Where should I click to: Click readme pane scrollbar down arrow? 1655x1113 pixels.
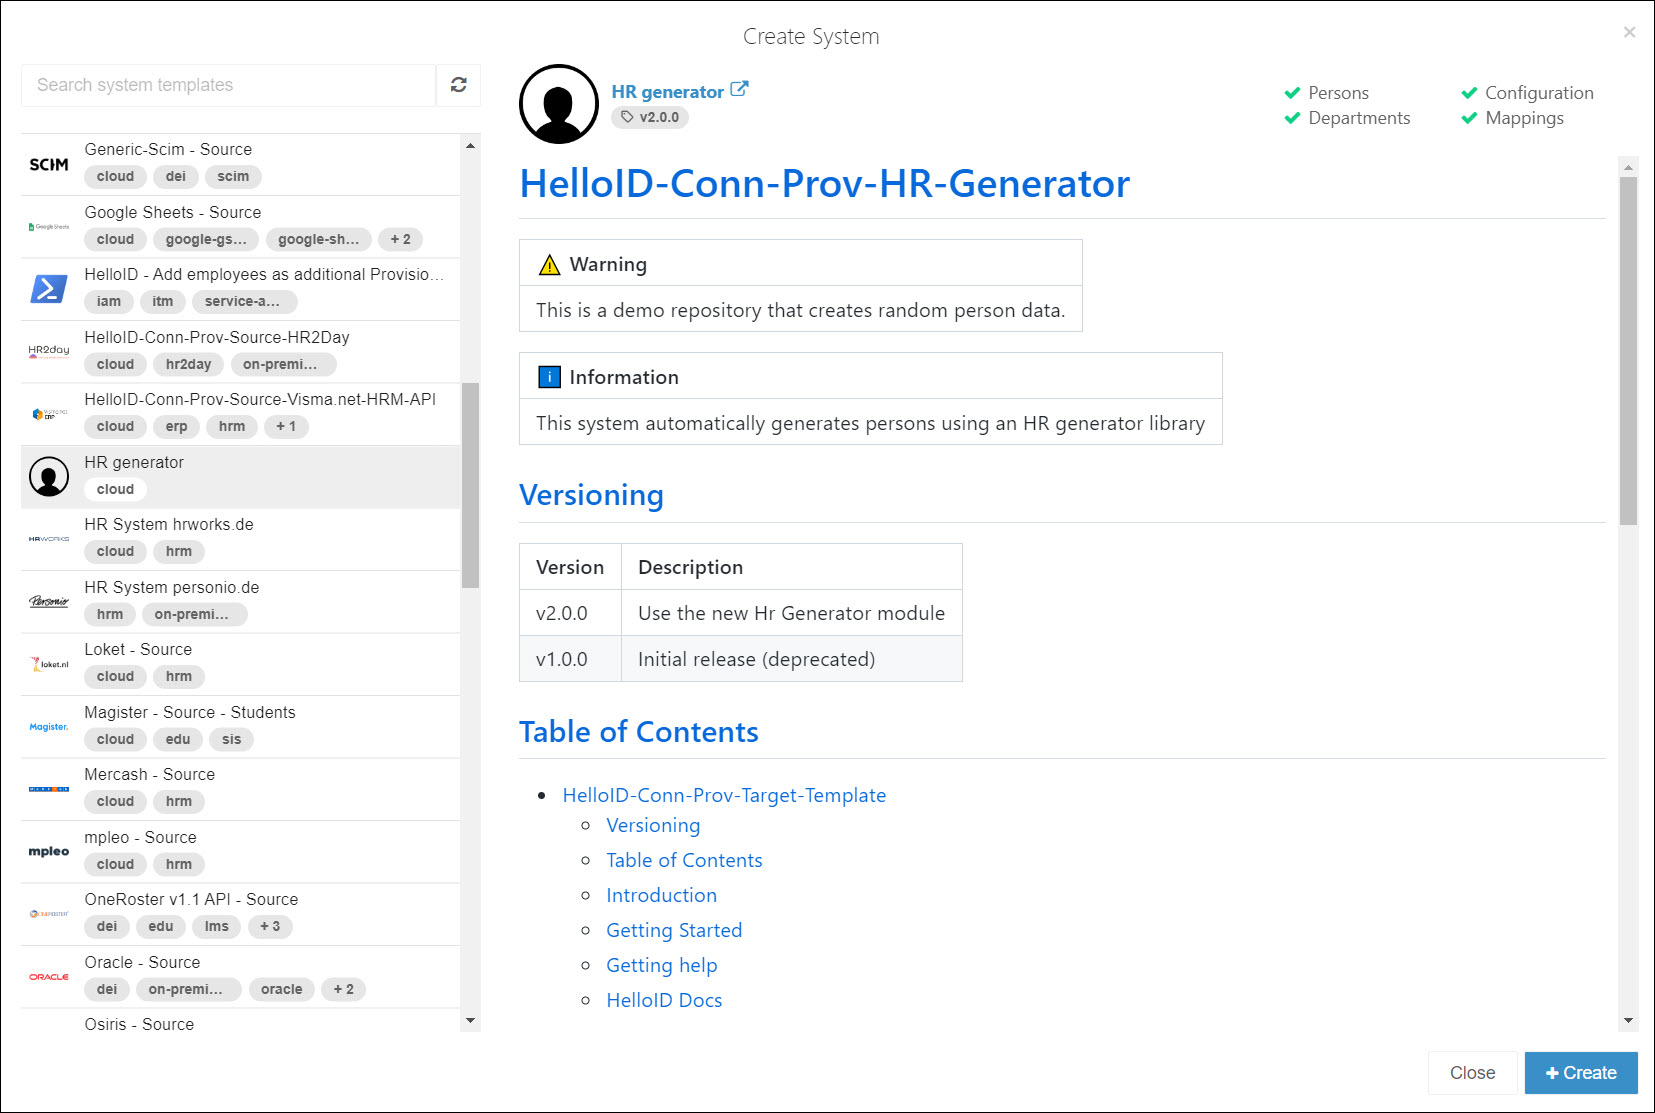coord(1628,1021)
